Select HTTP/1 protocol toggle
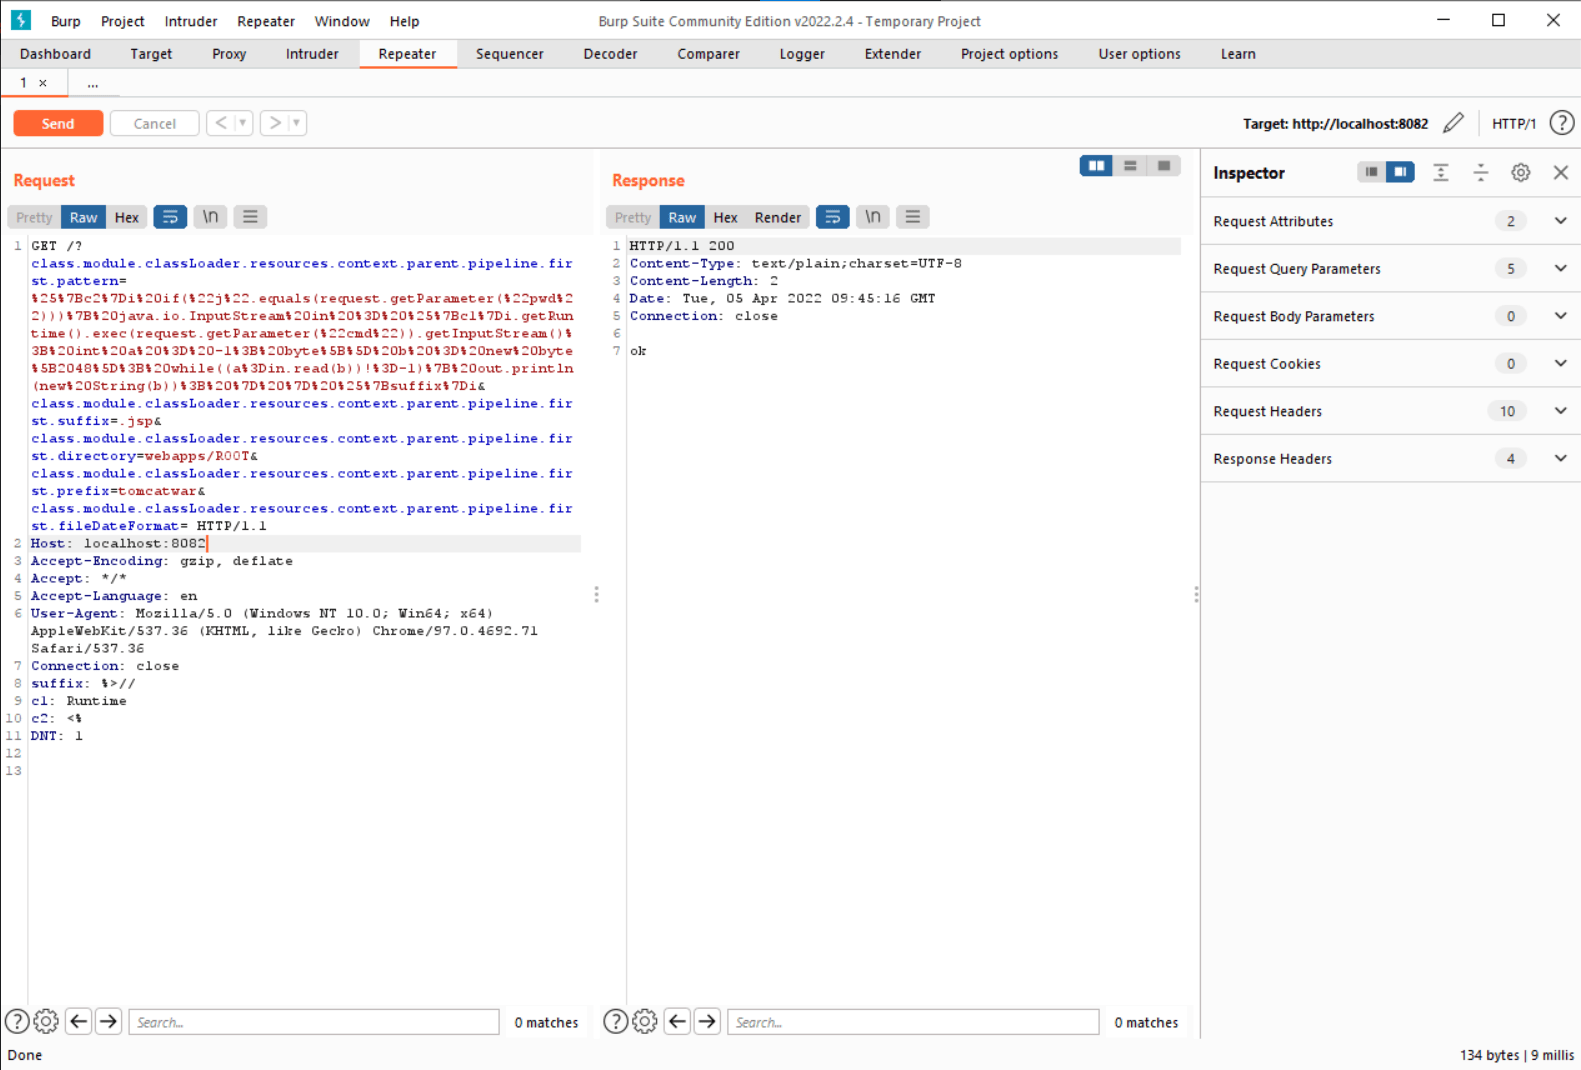 pyautogui.click(x=1514, y=123)
